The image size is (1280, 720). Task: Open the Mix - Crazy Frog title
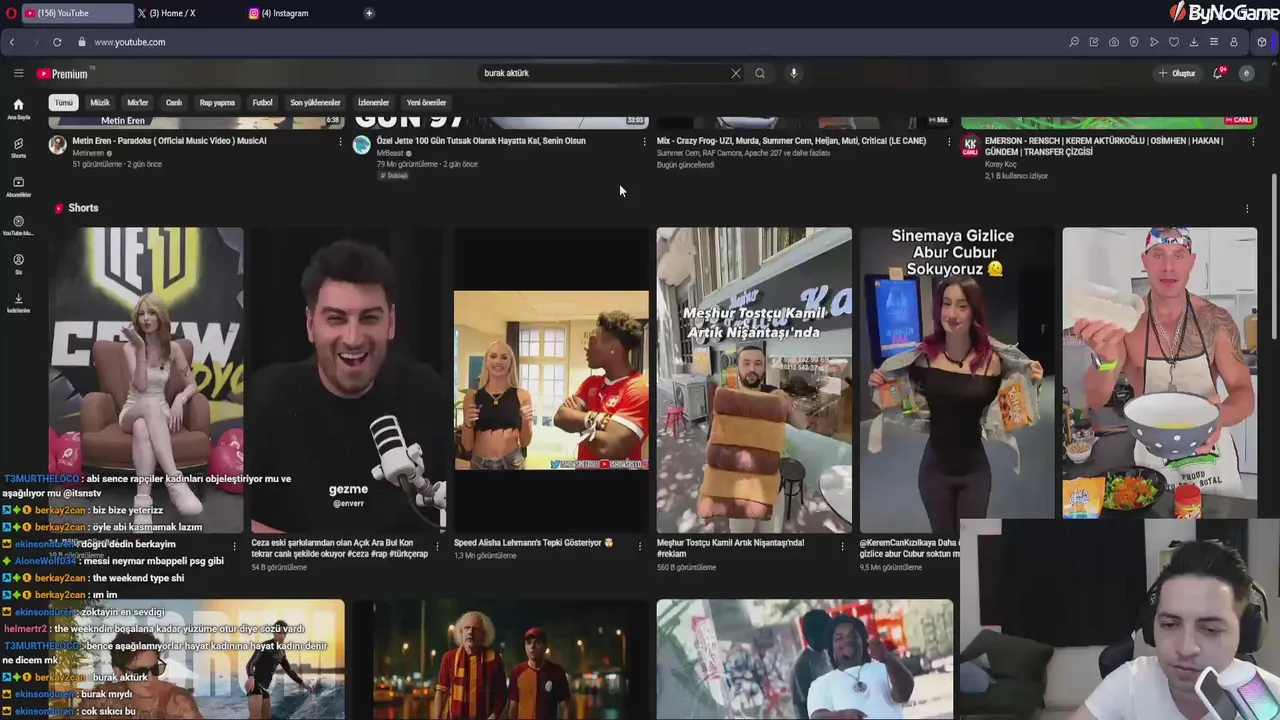click(791, 141)
